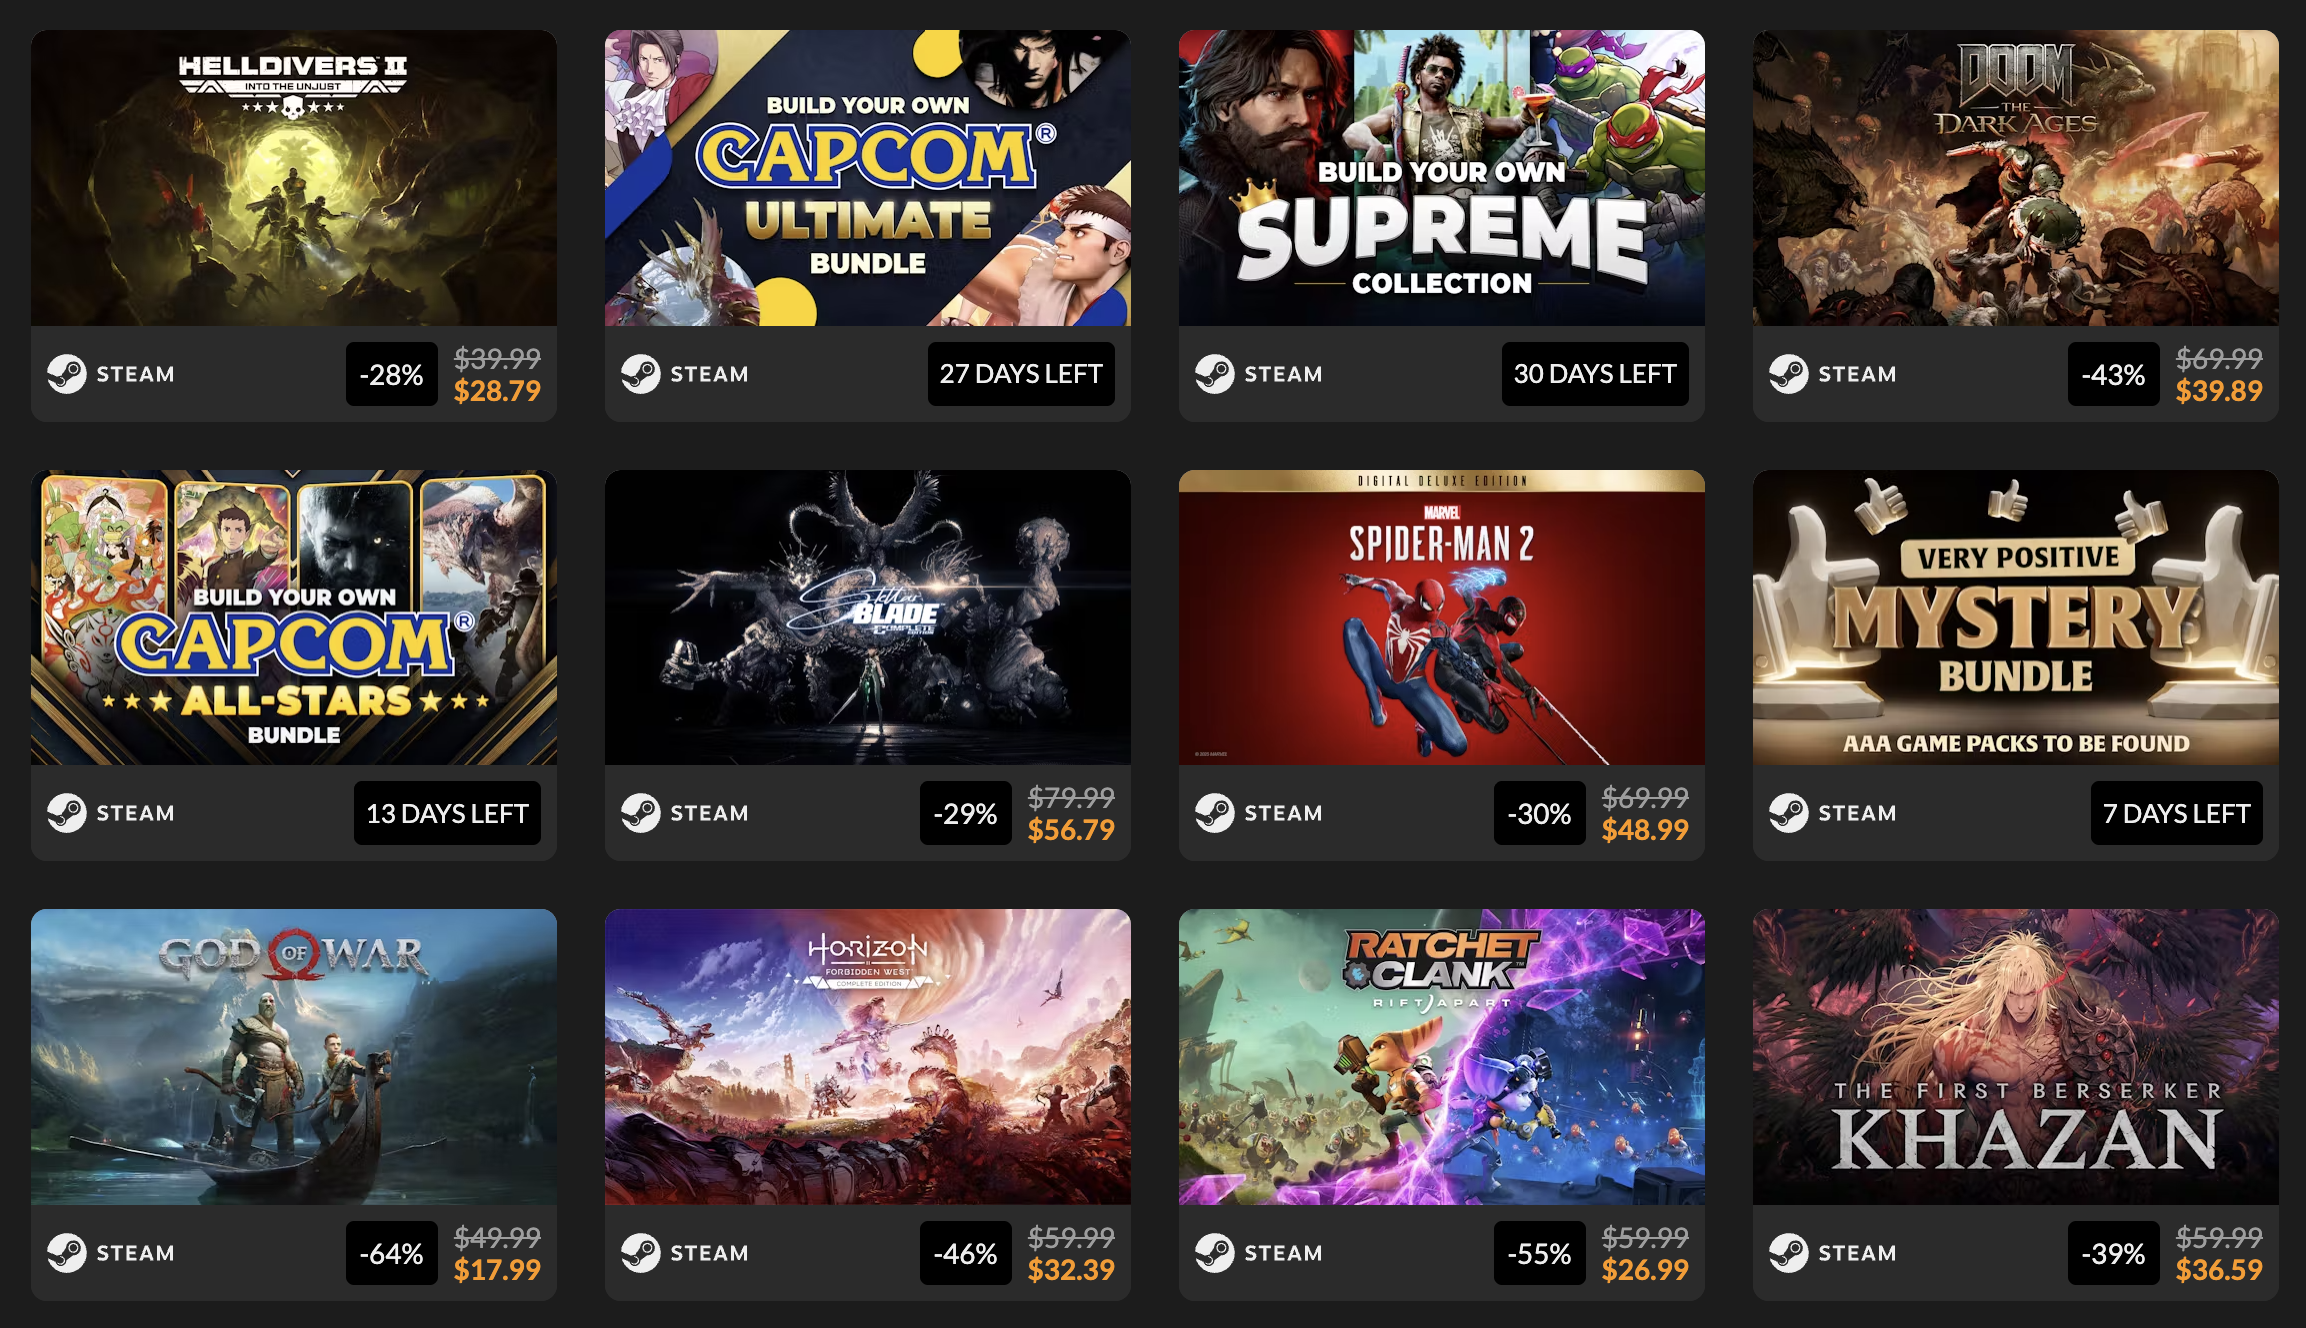Open the Build Your Own Supreme Collection
Image resolution: width=2306 pixels, height=1328 pixels.
tap(1442, 178)
